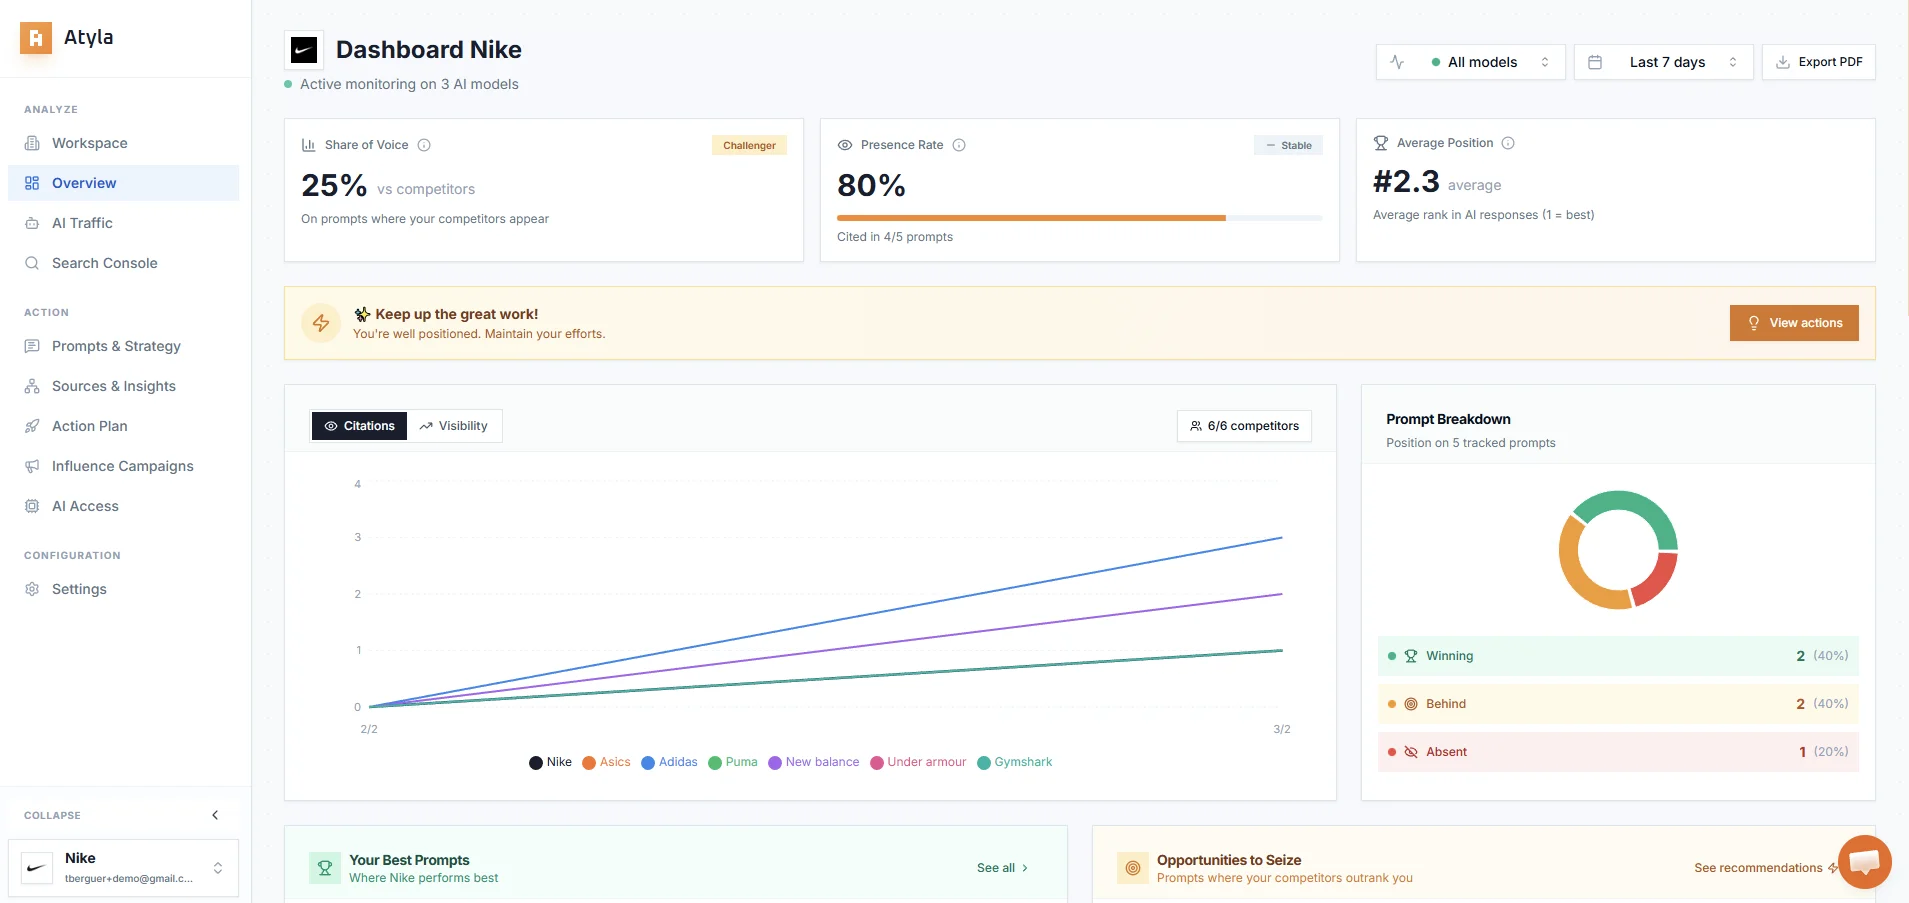Screen dimensions: 1909x903
Task: Toggle Under armour visibility in the legend
Action: click(918, 762)
